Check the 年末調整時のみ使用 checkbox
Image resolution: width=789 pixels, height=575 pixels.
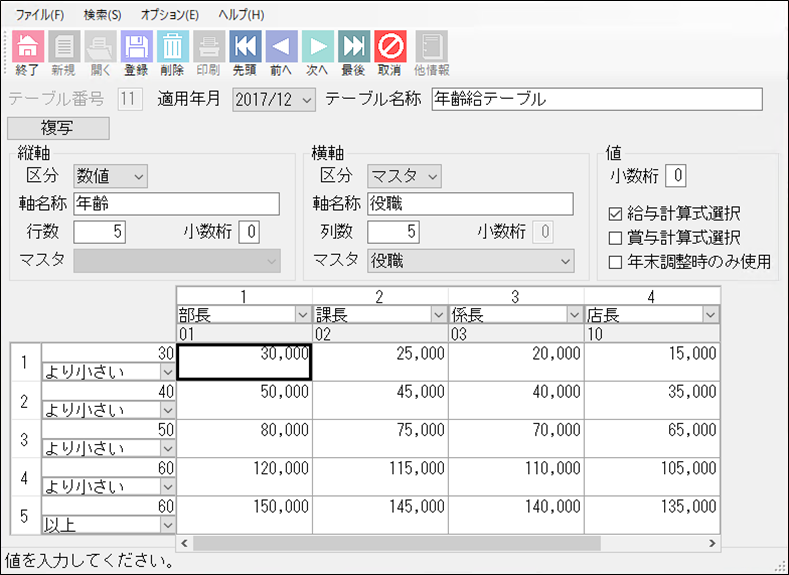[615, 262]
